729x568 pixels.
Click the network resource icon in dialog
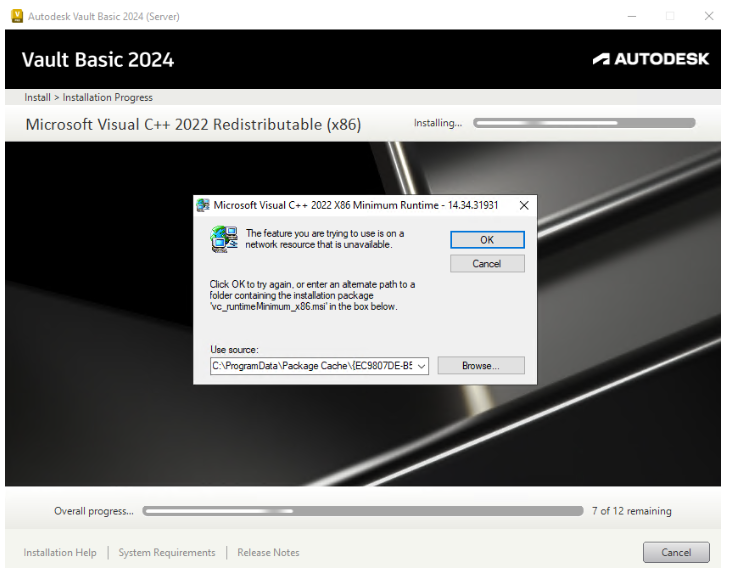[x=224, y=239]
